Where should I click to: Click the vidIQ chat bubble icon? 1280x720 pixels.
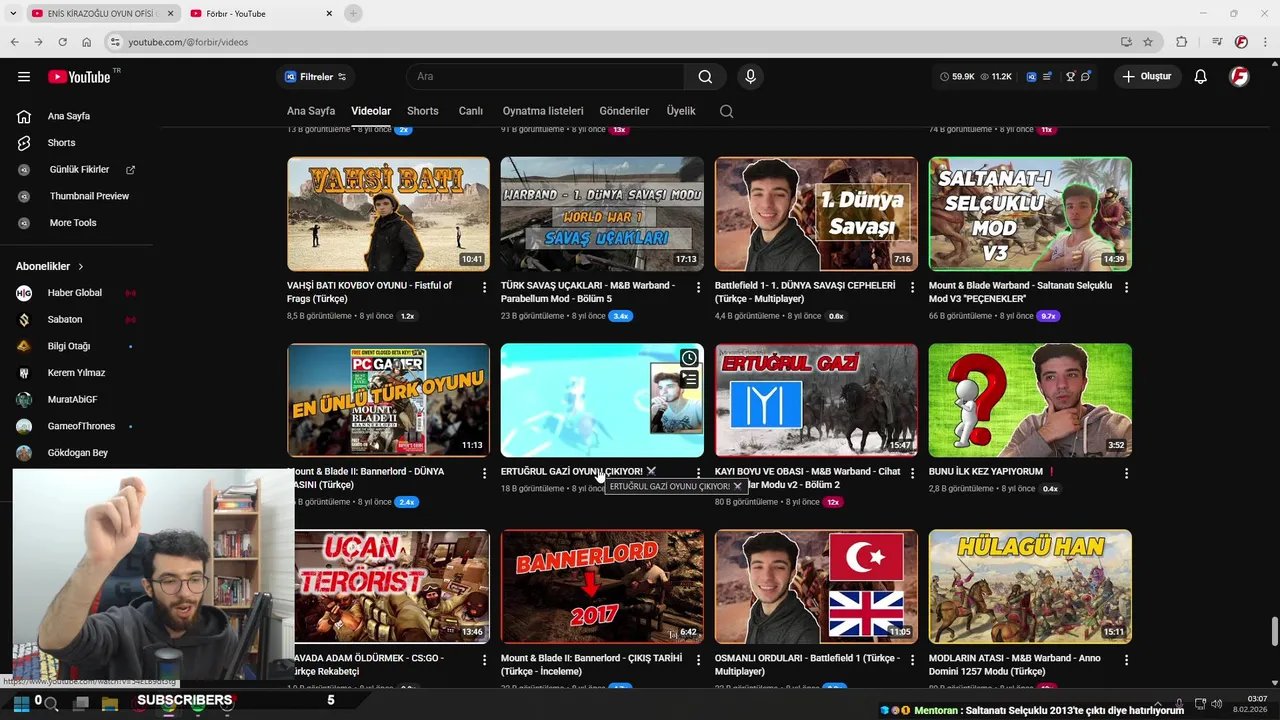1086,77
